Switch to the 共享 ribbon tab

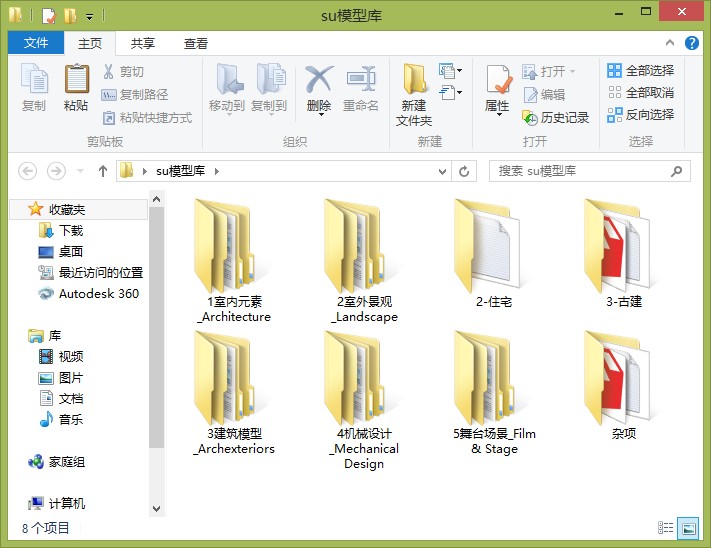142,44
